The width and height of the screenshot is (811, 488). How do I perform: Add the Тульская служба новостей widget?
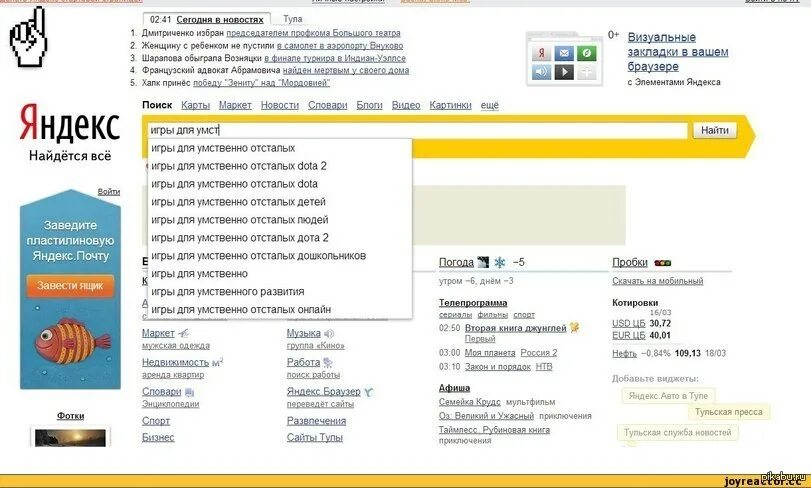(678, 432)
